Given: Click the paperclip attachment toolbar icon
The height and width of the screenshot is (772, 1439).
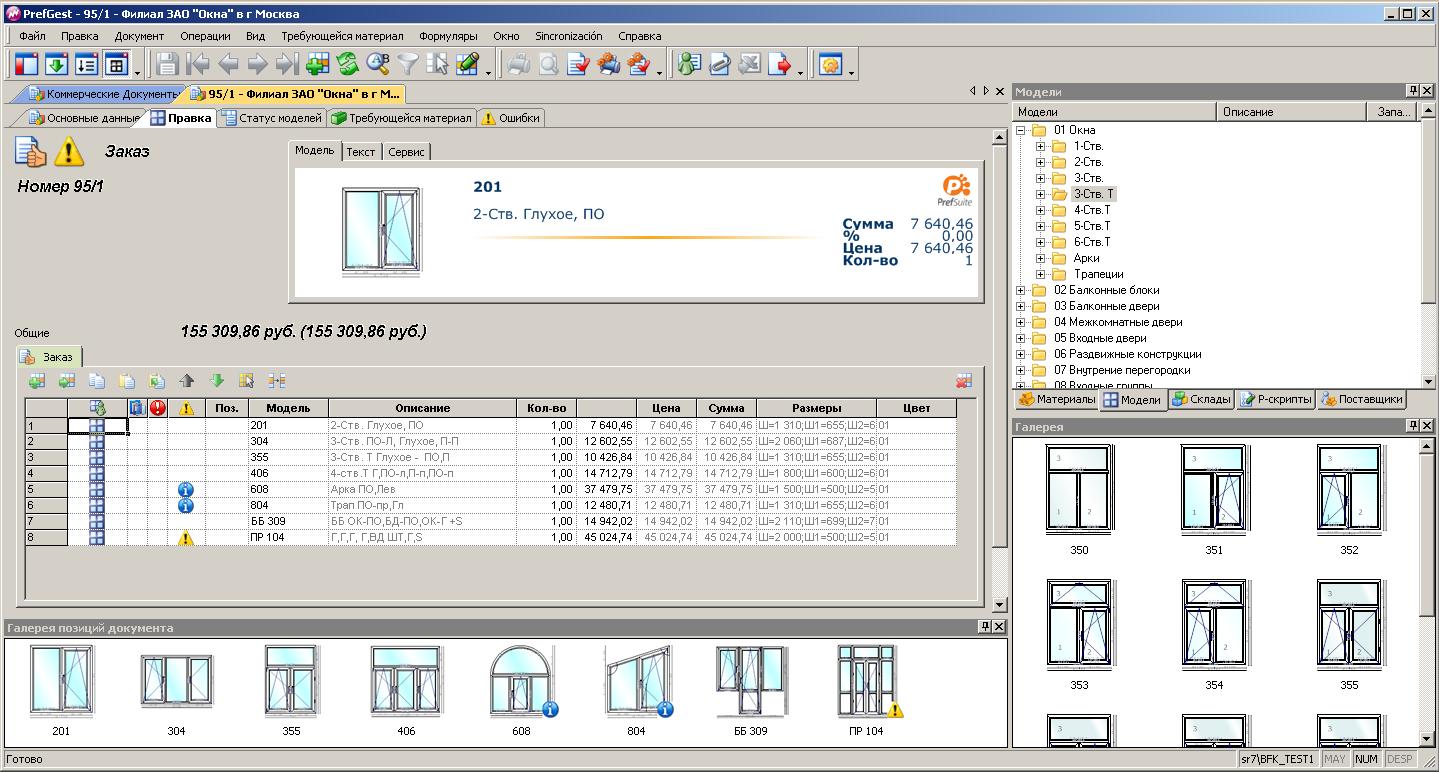Looking at the screenshot, I should [x=719, y=65].
